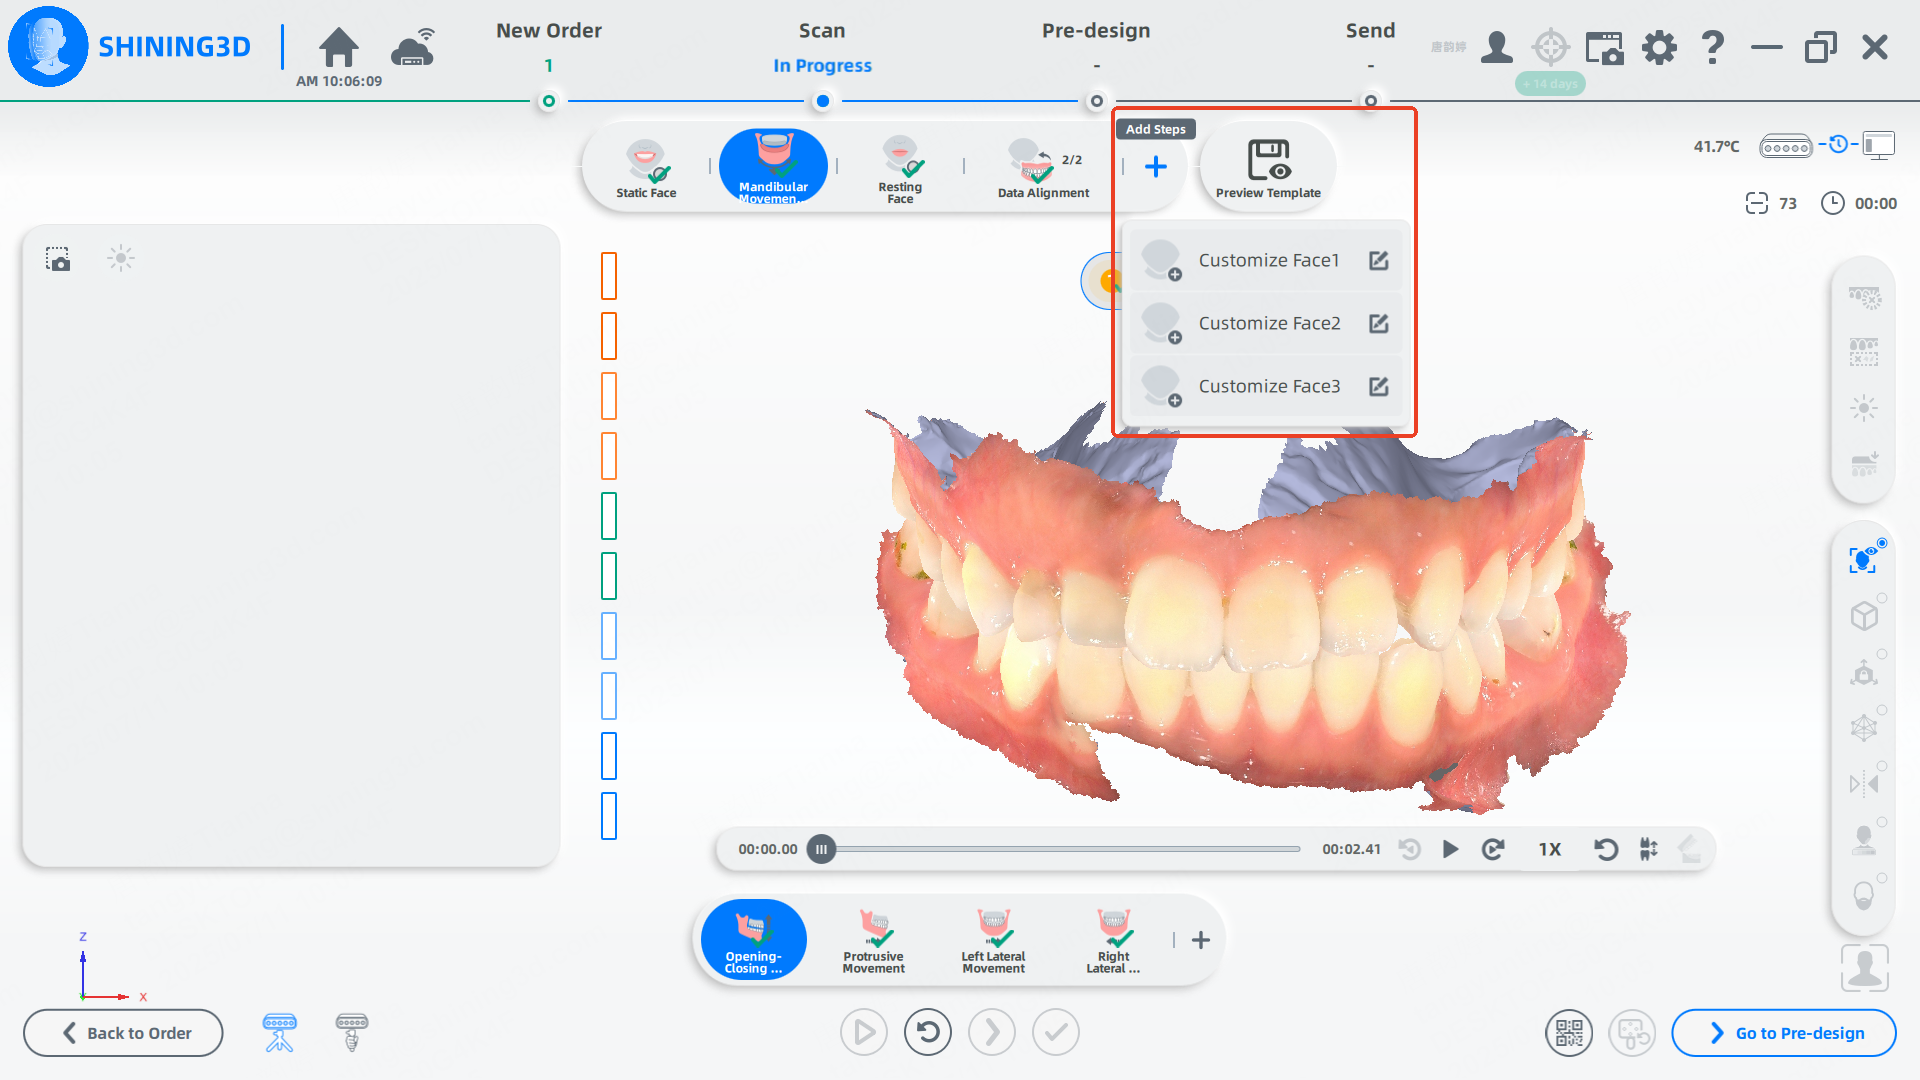Click the screenshot capture icon in left panel

point(58,259)
